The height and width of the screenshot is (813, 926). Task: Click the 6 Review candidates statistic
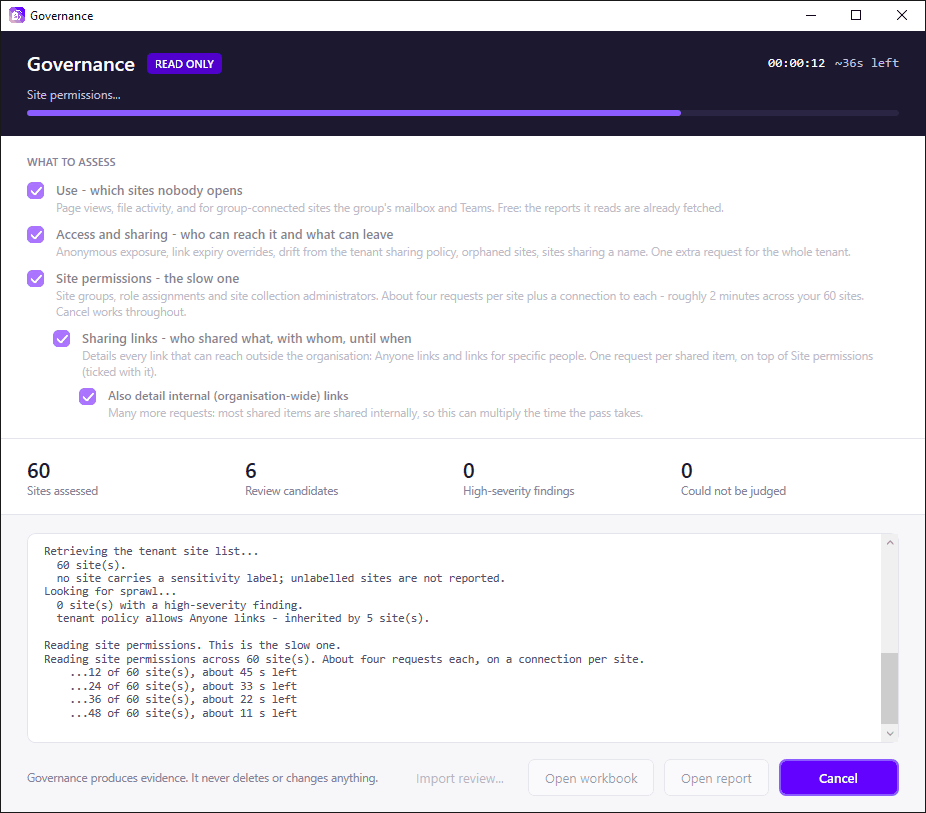coord(292,479)
